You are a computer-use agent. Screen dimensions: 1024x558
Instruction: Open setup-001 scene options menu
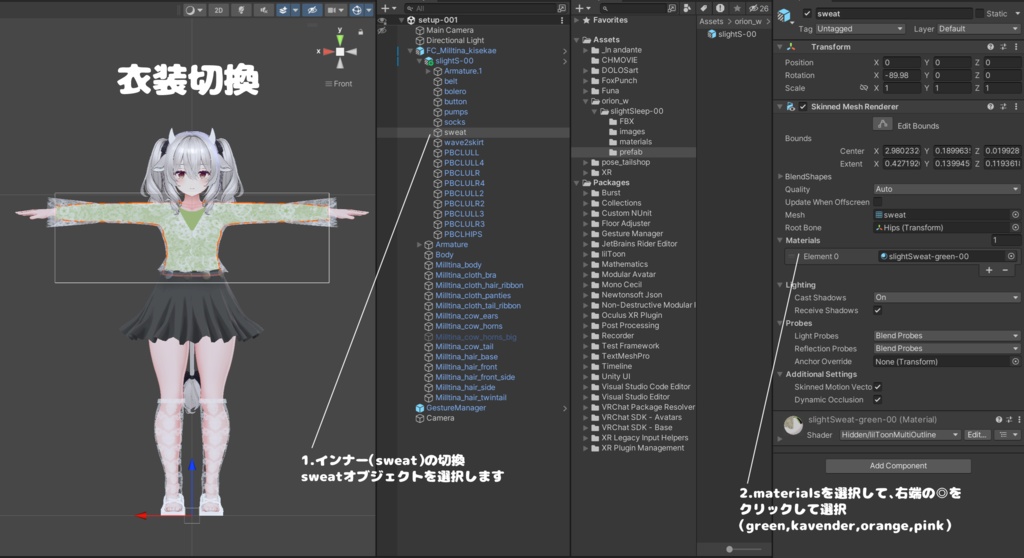click(x=562, y=20)
